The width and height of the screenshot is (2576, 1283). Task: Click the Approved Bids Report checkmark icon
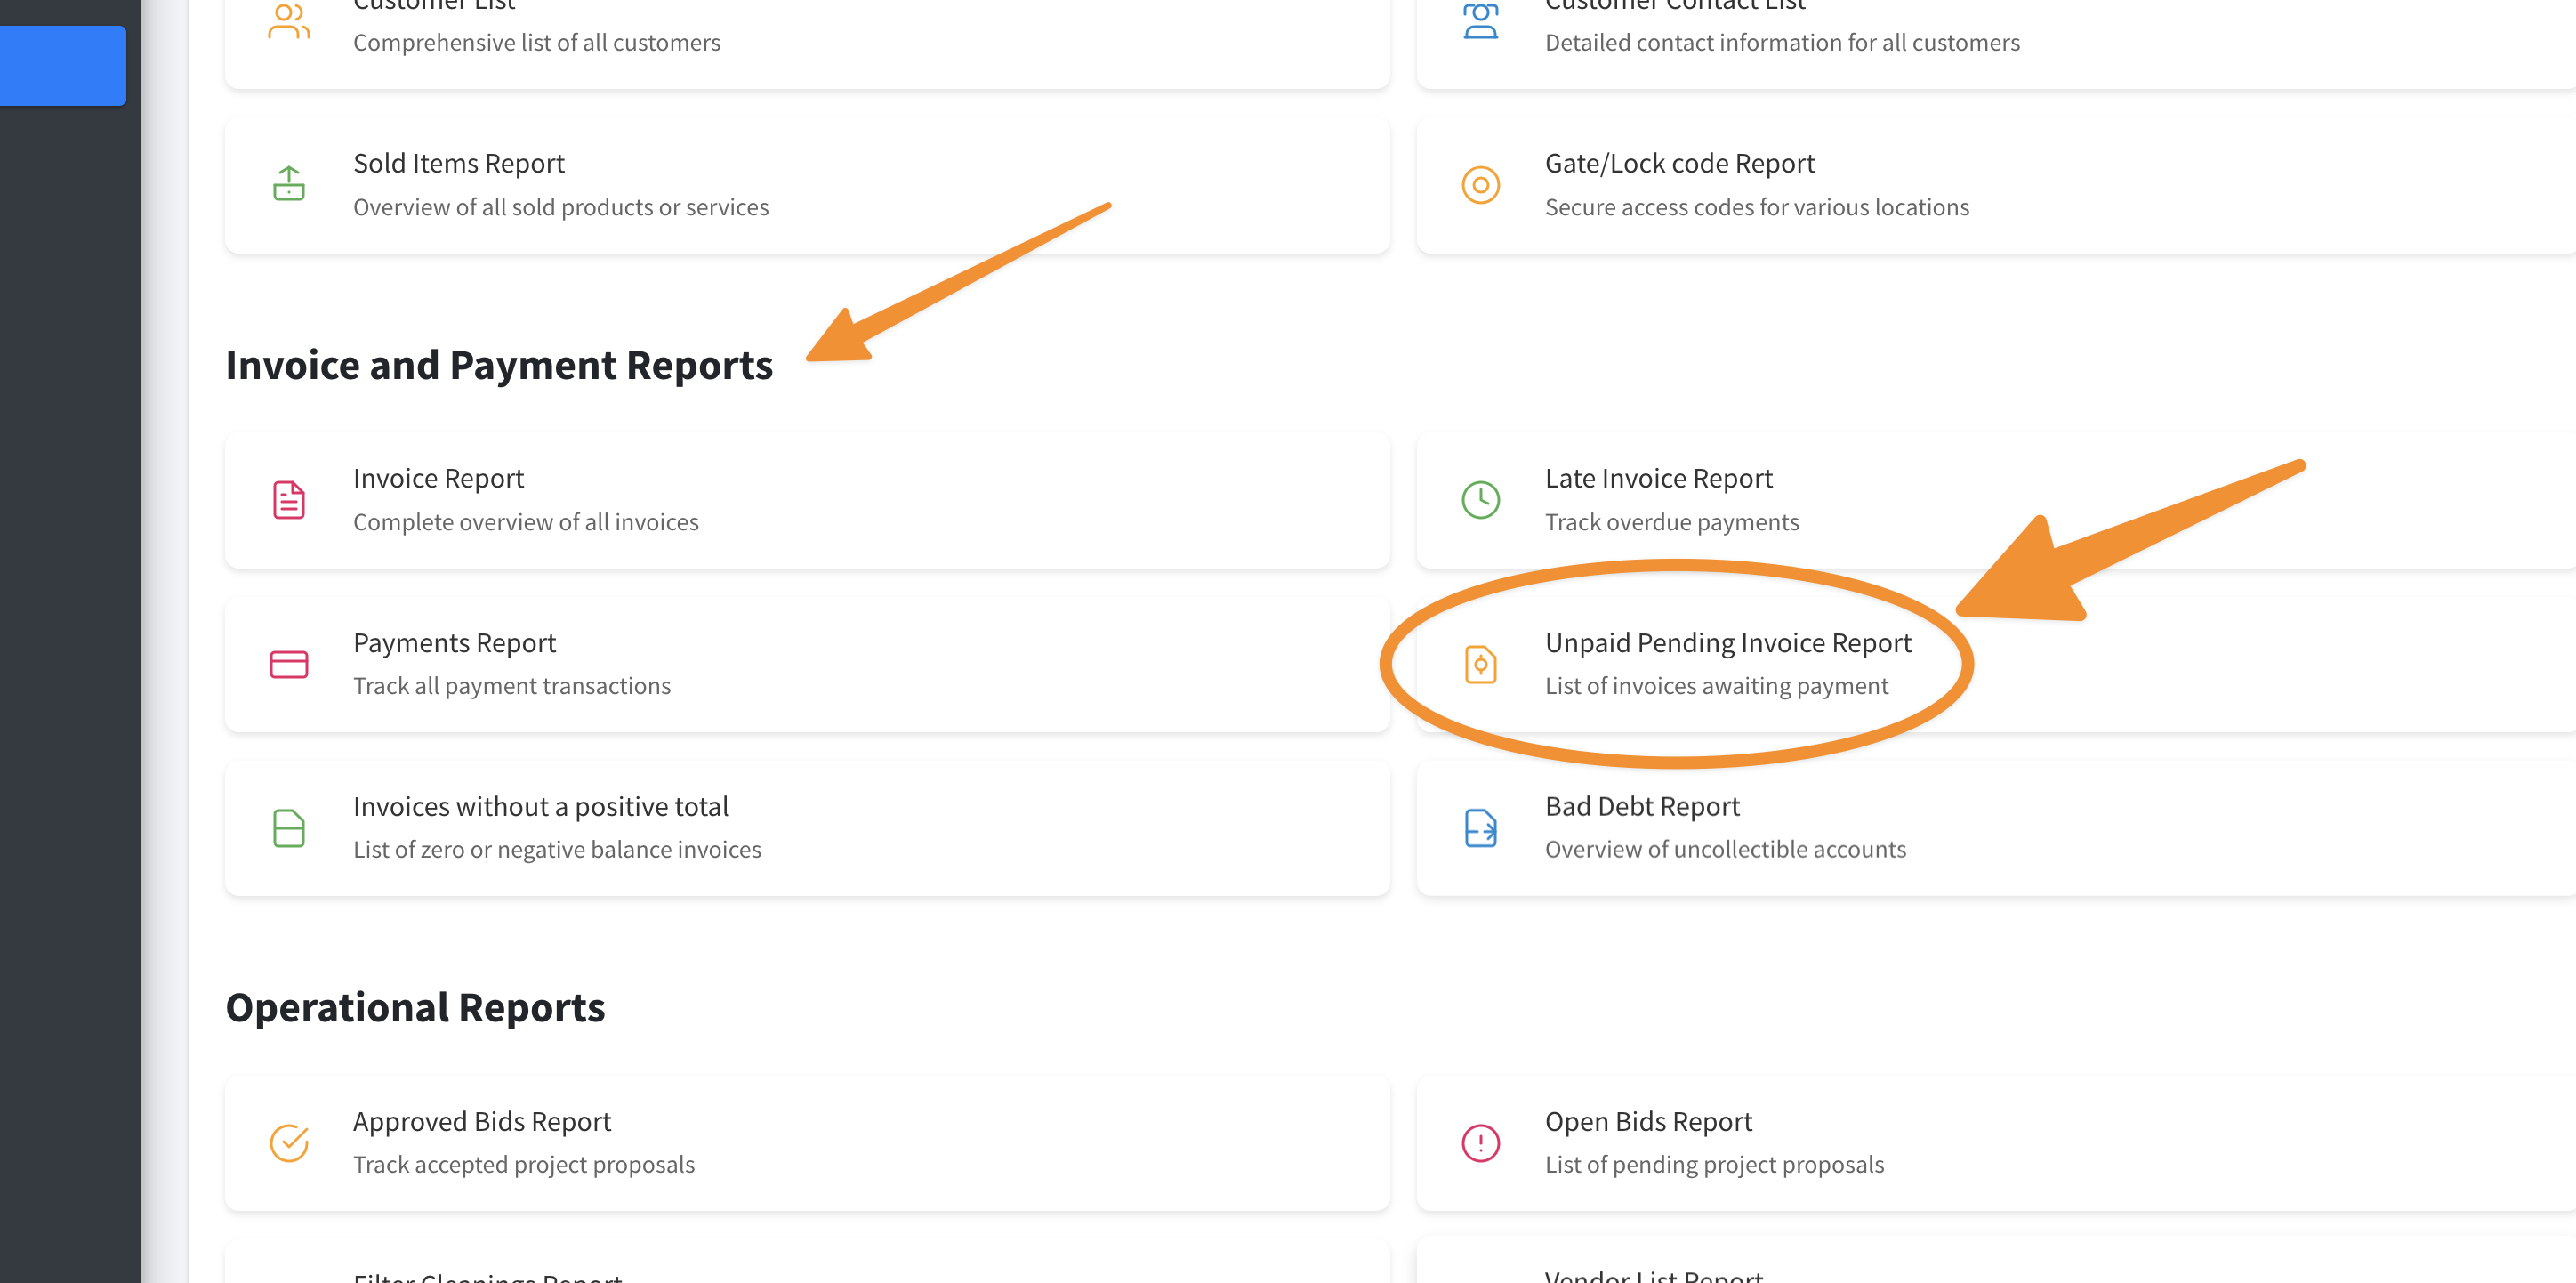[288, 1142]
